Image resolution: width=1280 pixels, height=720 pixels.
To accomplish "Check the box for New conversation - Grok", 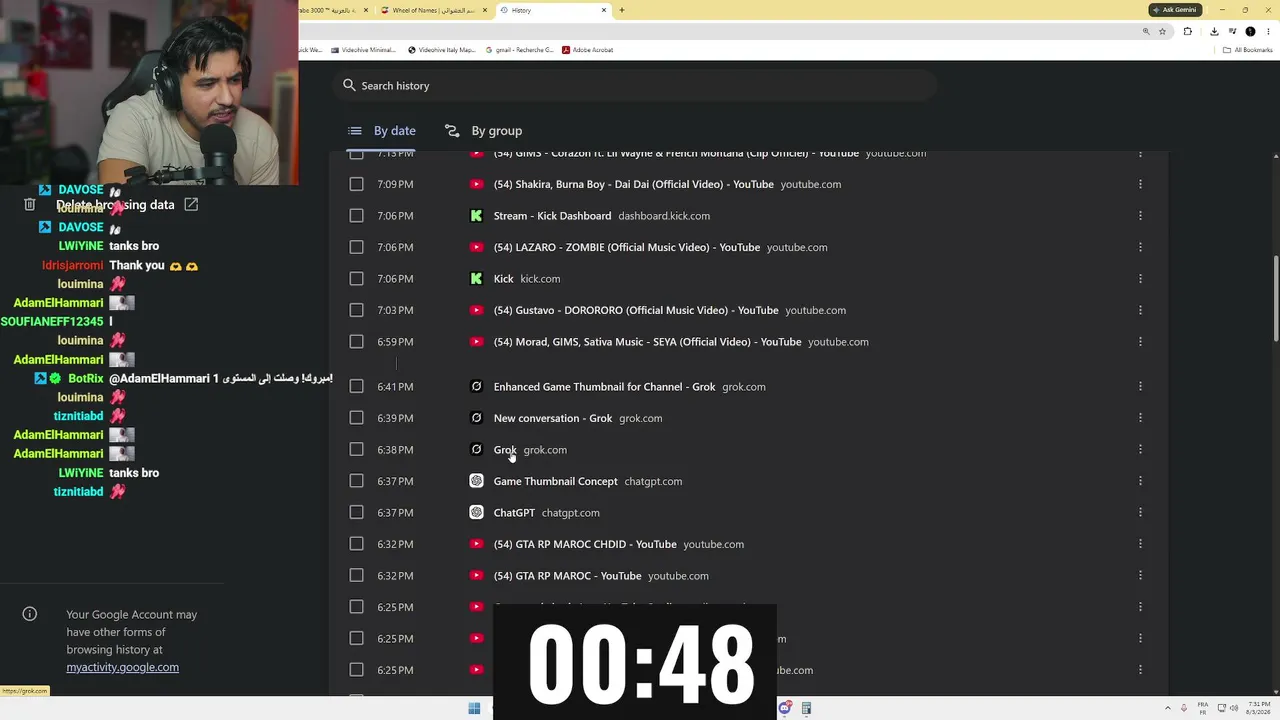I will [356, 418].
